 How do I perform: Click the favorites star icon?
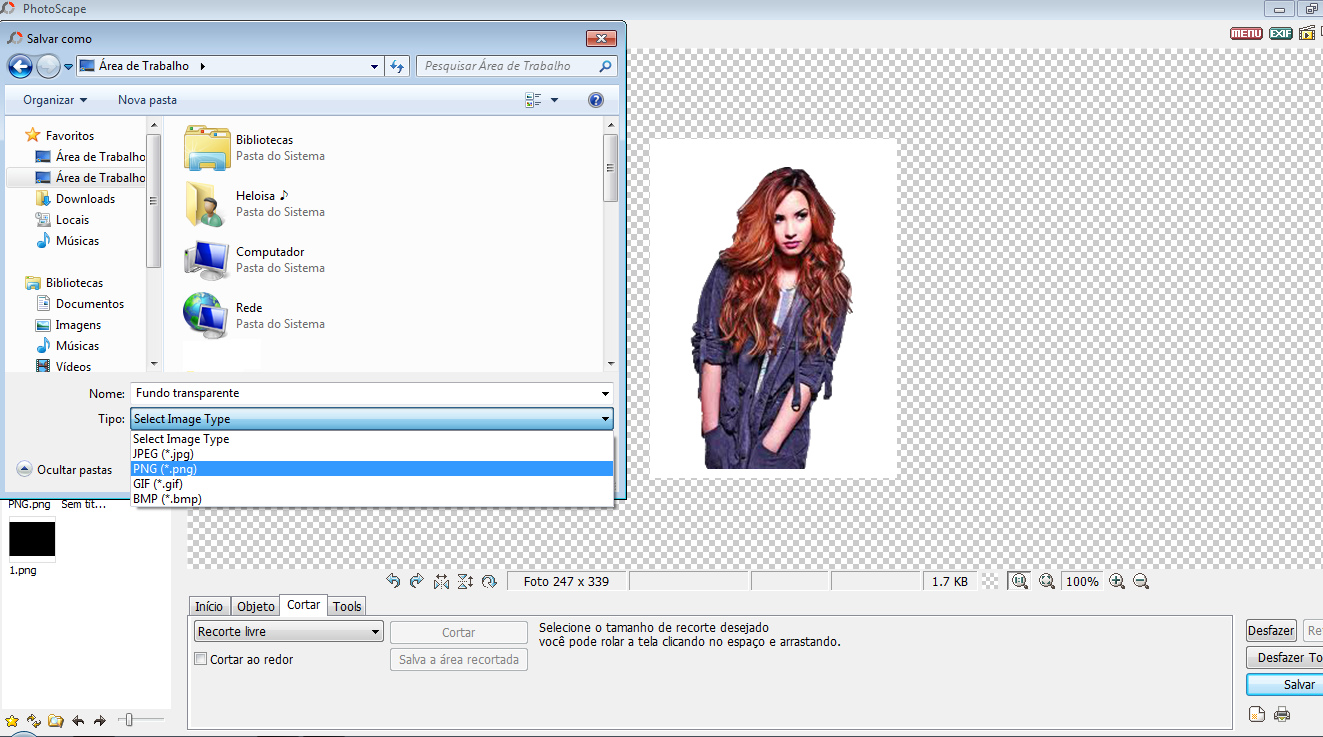[14, 719]
